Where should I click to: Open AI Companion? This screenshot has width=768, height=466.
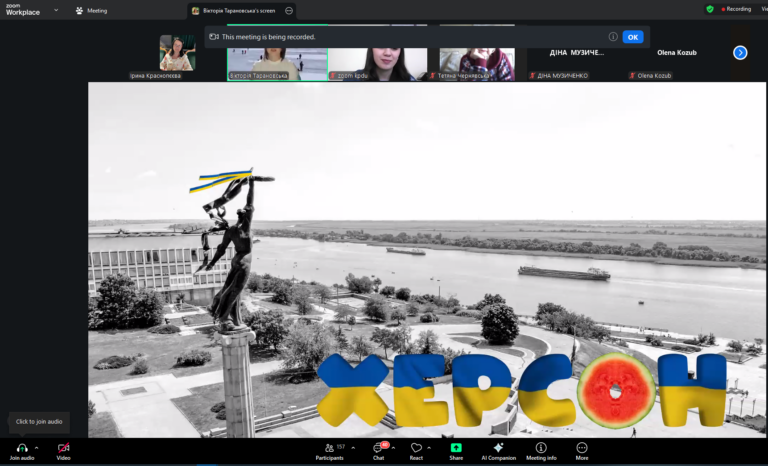point(499,451)
